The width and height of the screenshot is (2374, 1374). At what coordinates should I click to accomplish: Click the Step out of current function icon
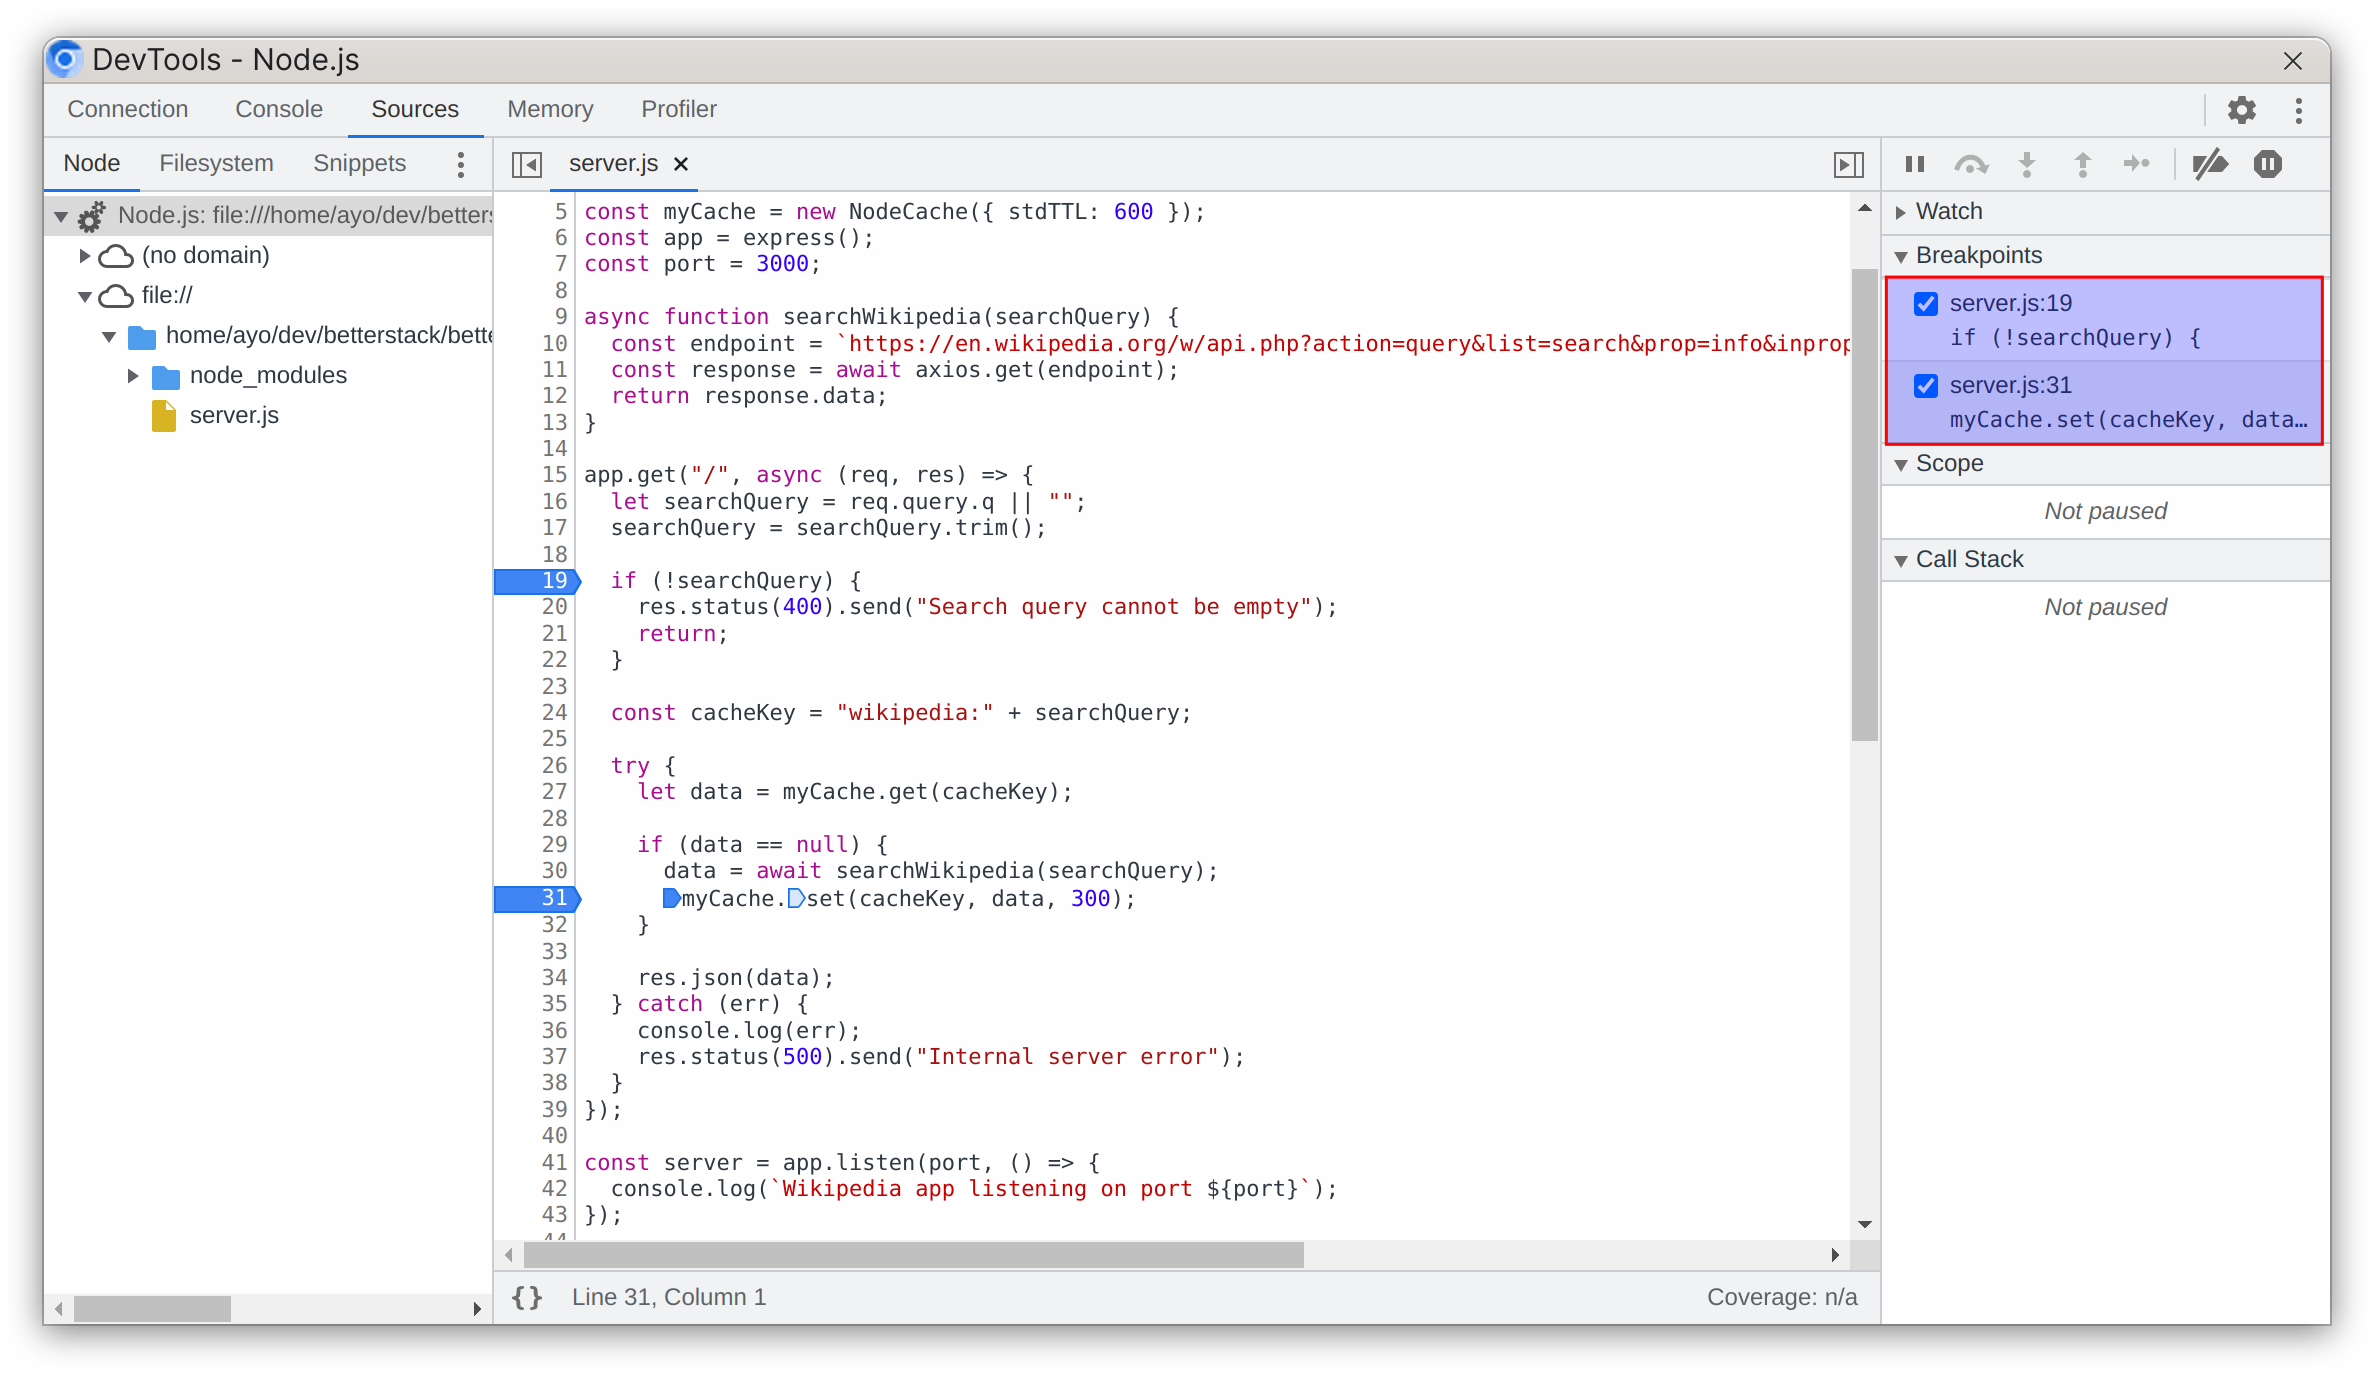pyautogui.click(x=2083, y=164)
